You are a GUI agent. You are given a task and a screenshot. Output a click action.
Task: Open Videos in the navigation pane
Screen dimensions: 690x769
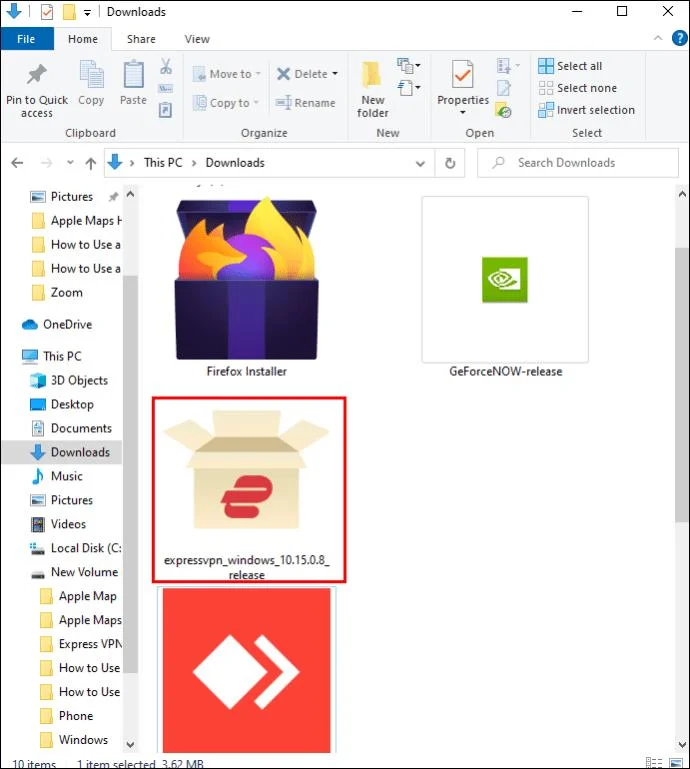[x=59, y=524]
